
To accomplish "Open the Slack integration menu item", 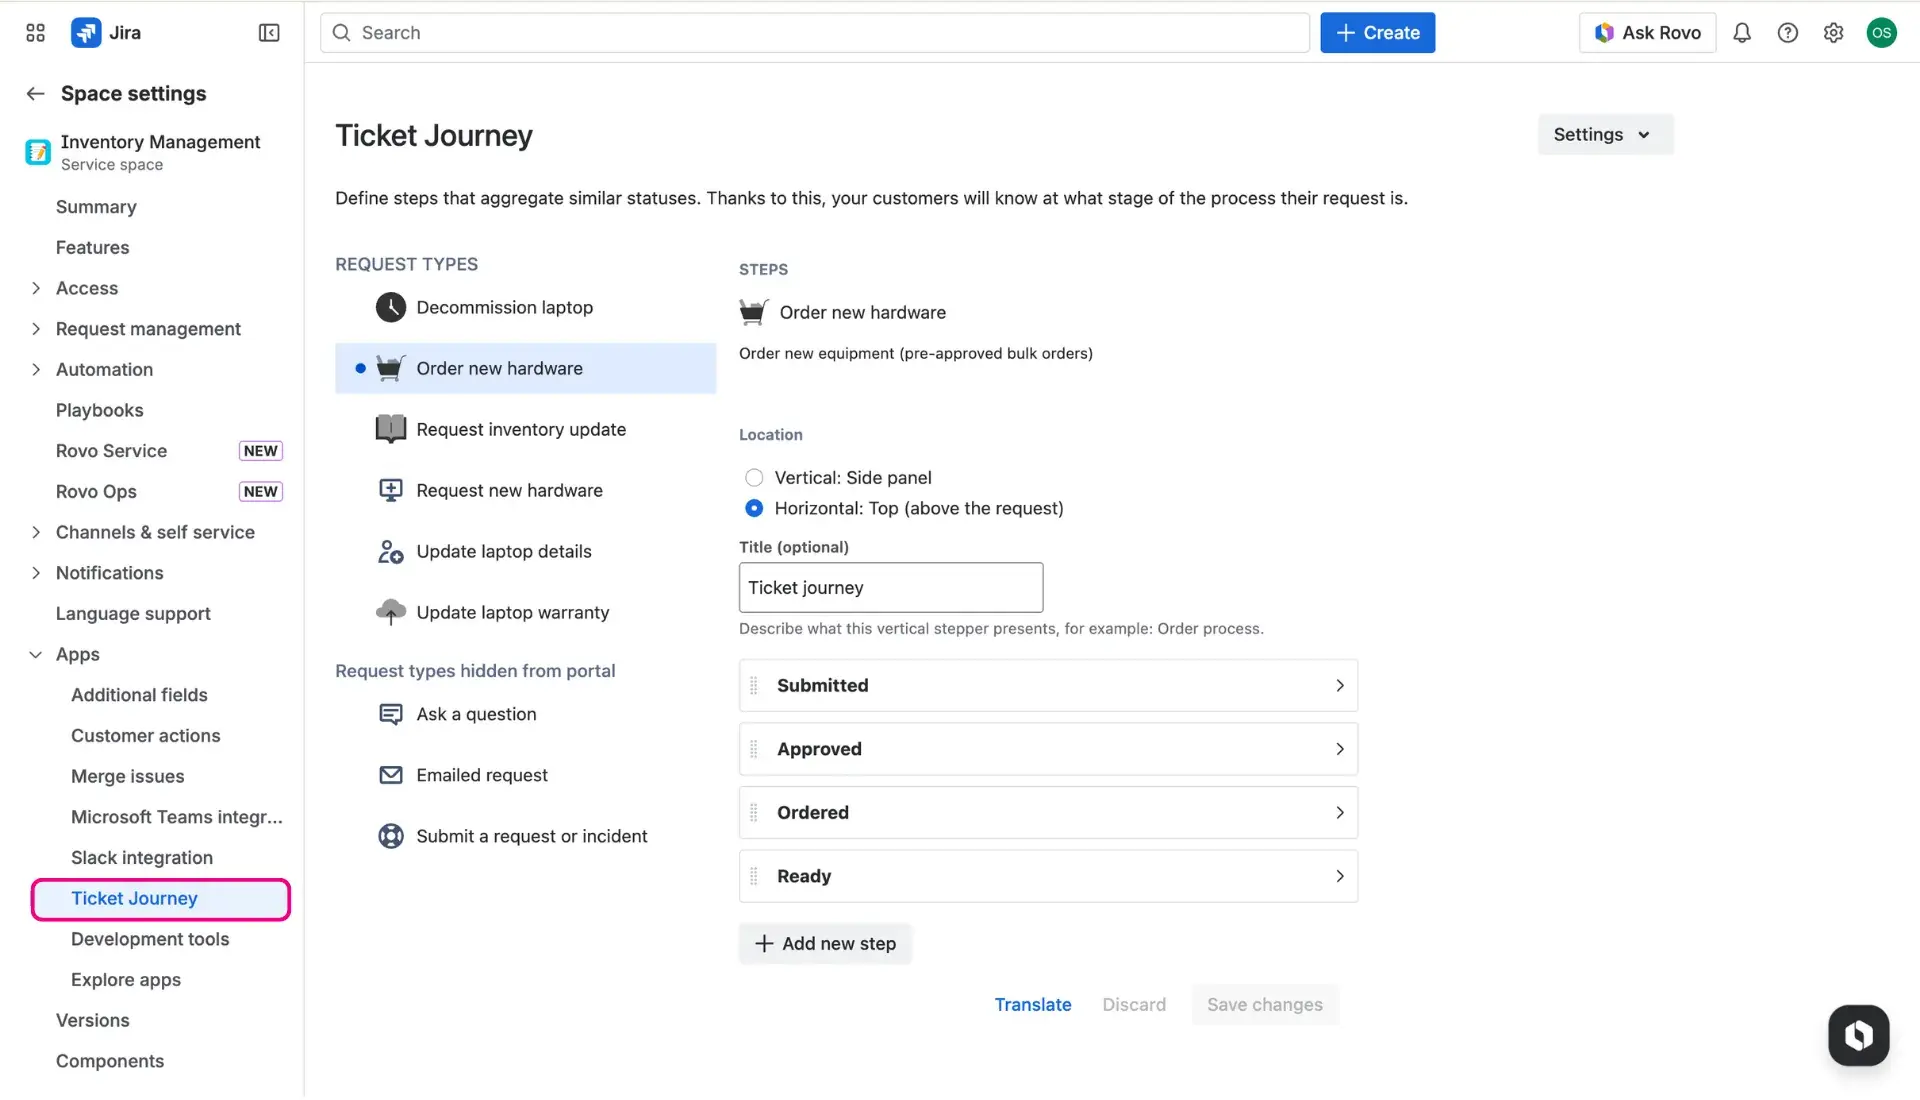I will click(142, 857).
